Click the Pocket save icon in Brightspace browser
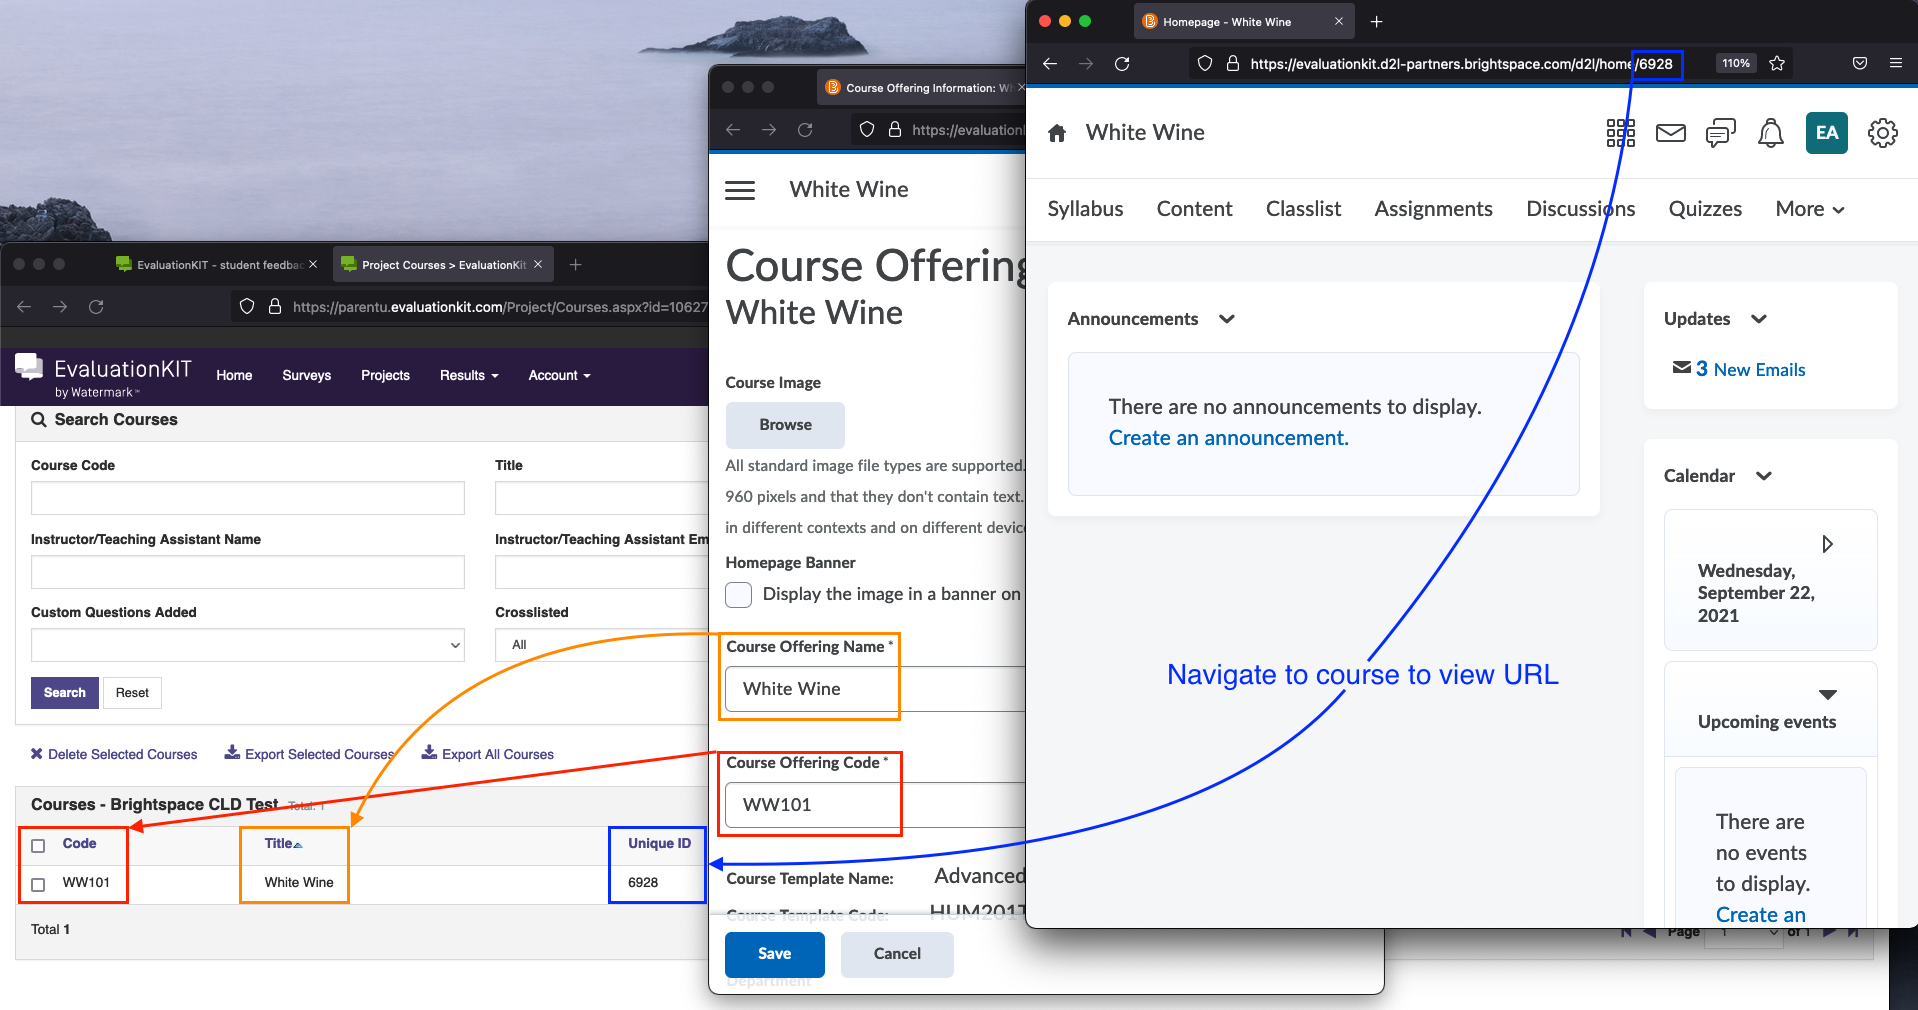Image resolution: width=1918 pixels, height=1010 pixels. coord(1859,63)
